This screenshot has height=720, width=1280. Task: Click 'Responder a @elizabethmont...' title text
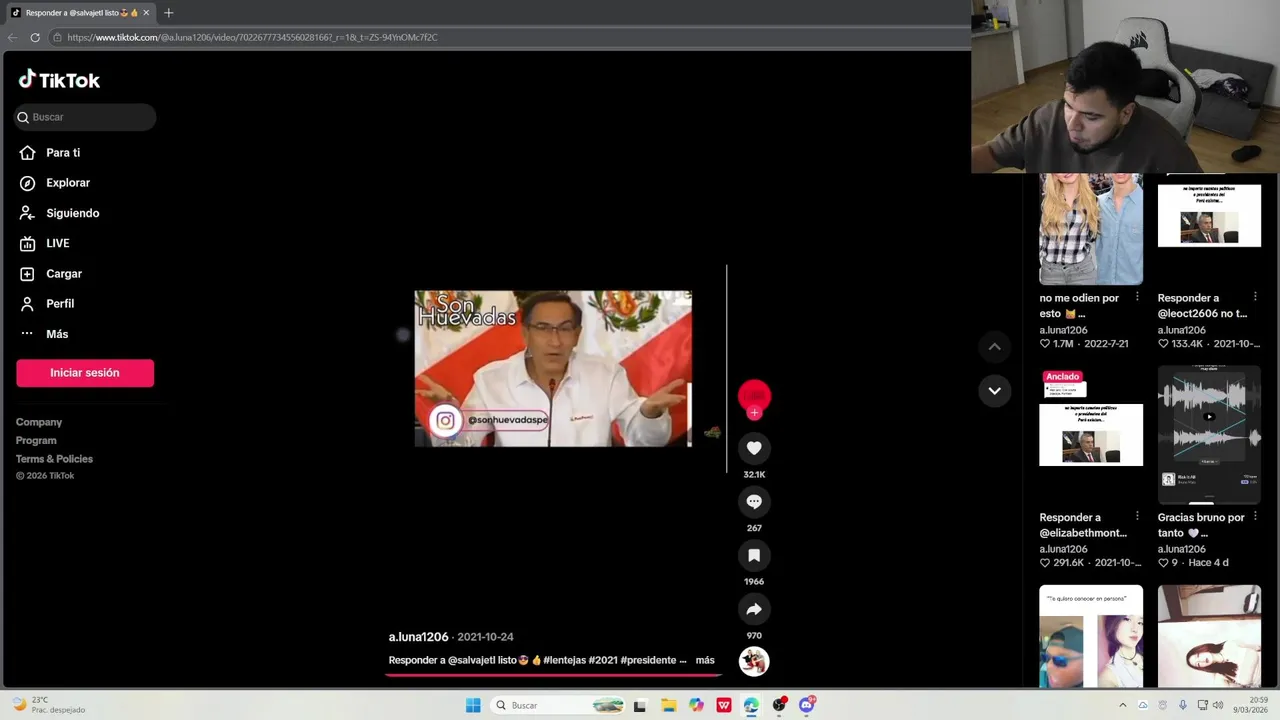coord(1083,525)
